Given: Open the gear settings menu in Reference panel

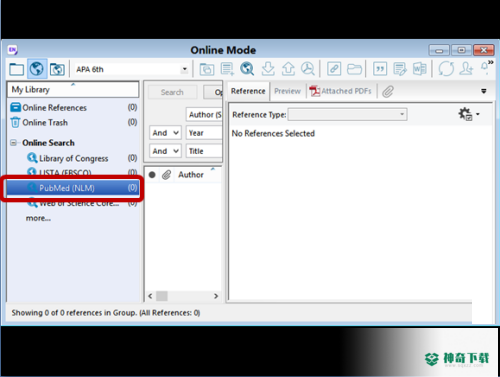Looking at the screenshot, I should coord(468,114).
